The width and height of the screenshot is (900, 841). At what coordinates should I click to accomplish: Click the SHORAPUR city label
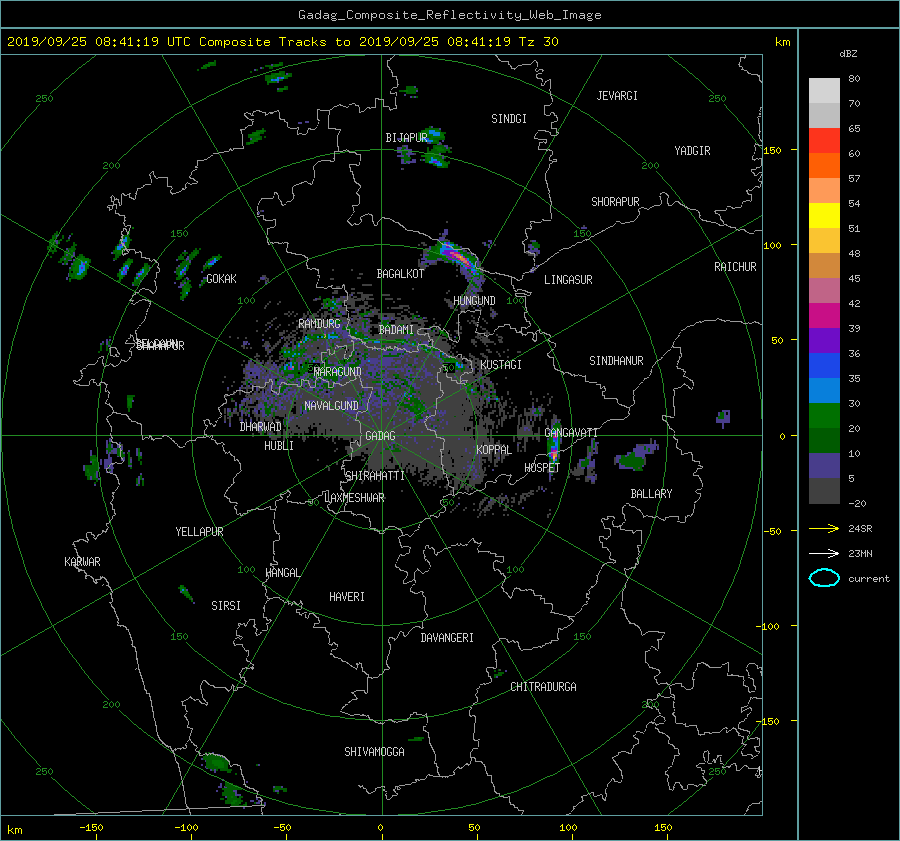pos(615,202)
